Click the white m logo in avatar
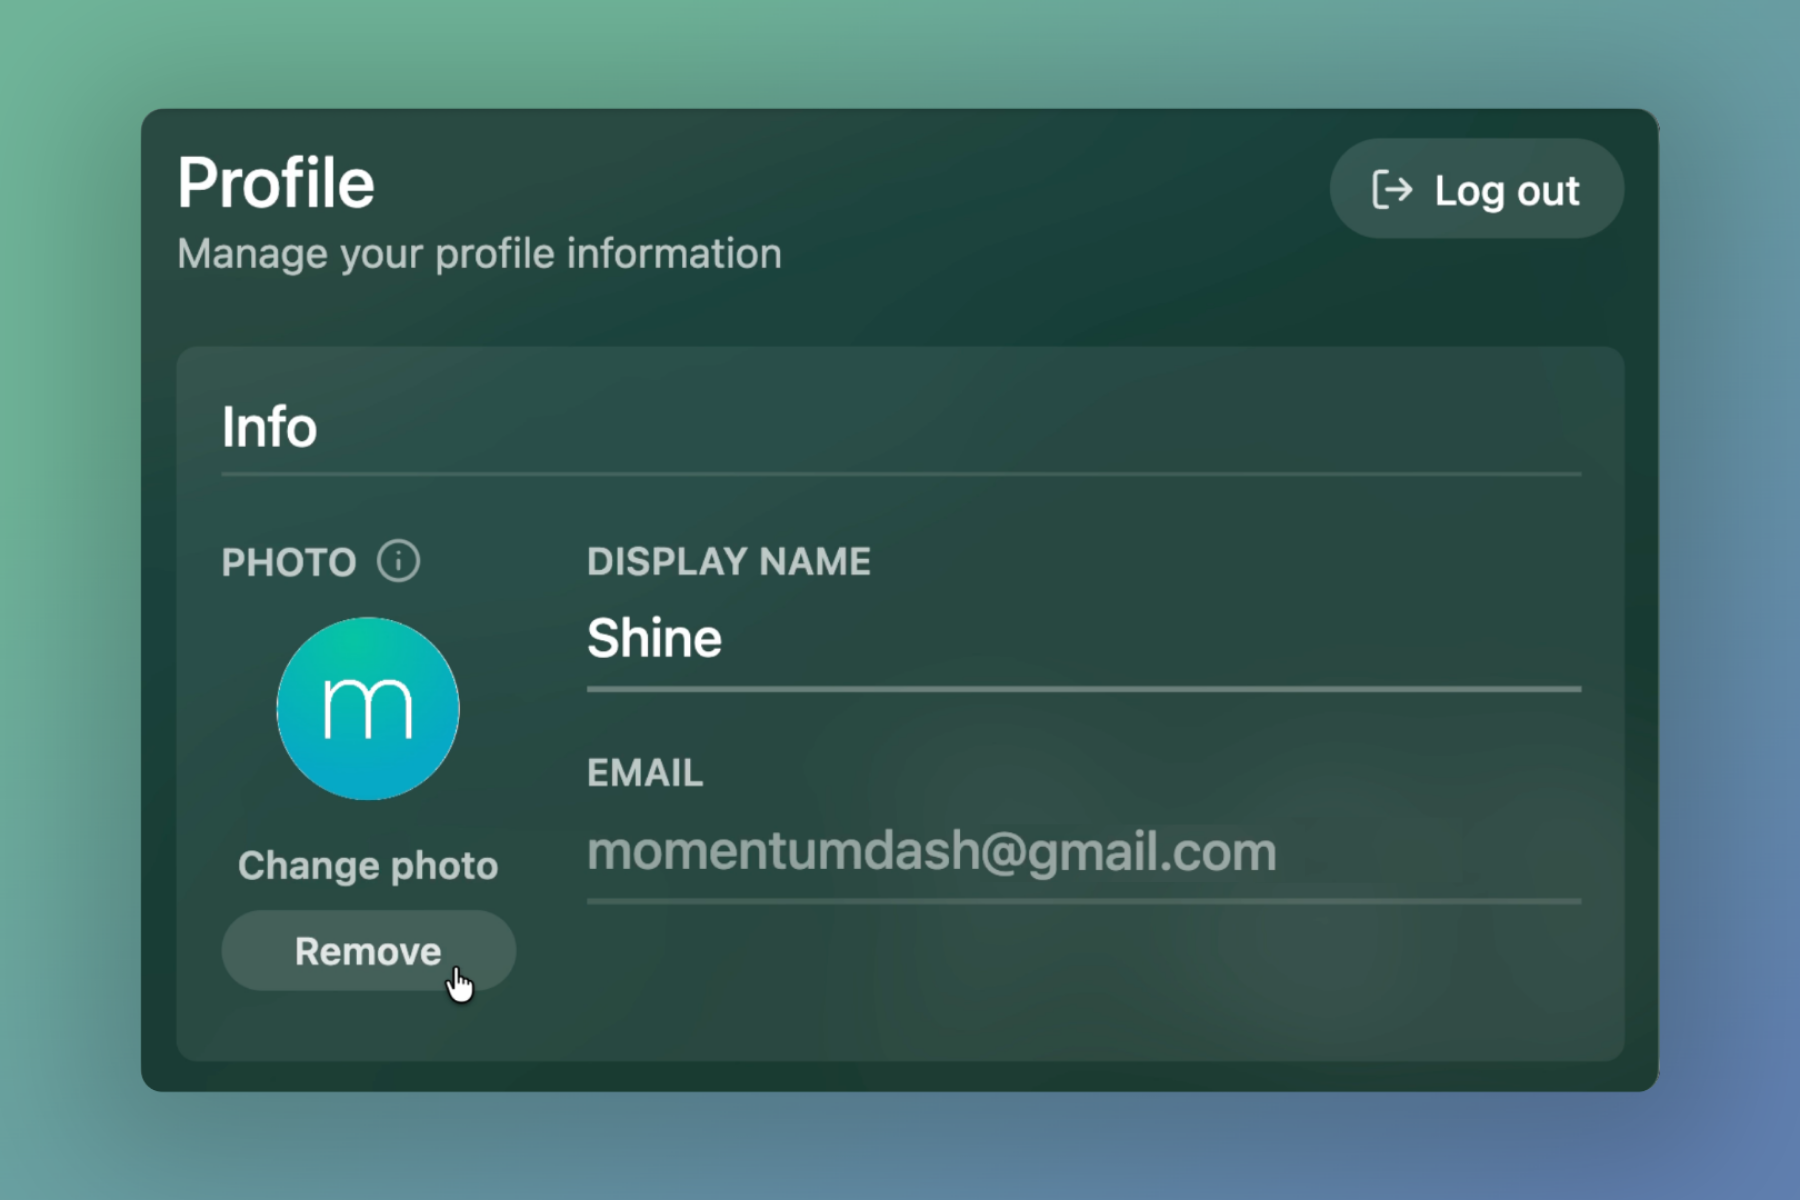Screen dimensions: 1800x1200 tap(367, 706)
